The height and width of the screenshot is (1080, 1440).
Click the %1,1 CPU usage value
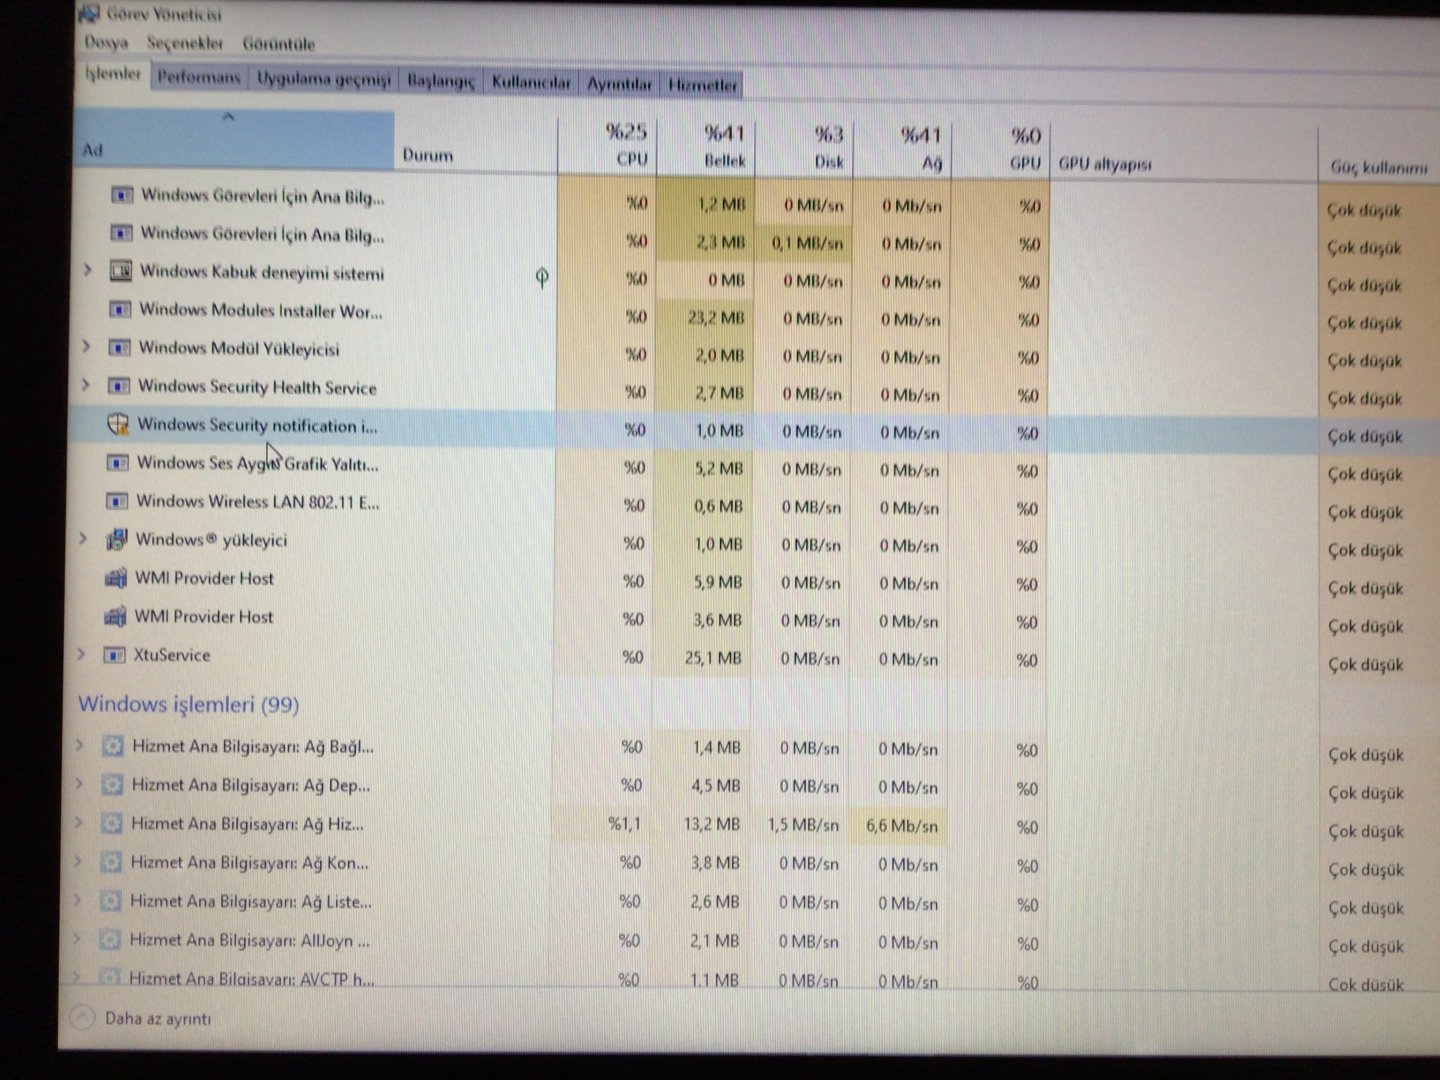click(x=624, y=824)
